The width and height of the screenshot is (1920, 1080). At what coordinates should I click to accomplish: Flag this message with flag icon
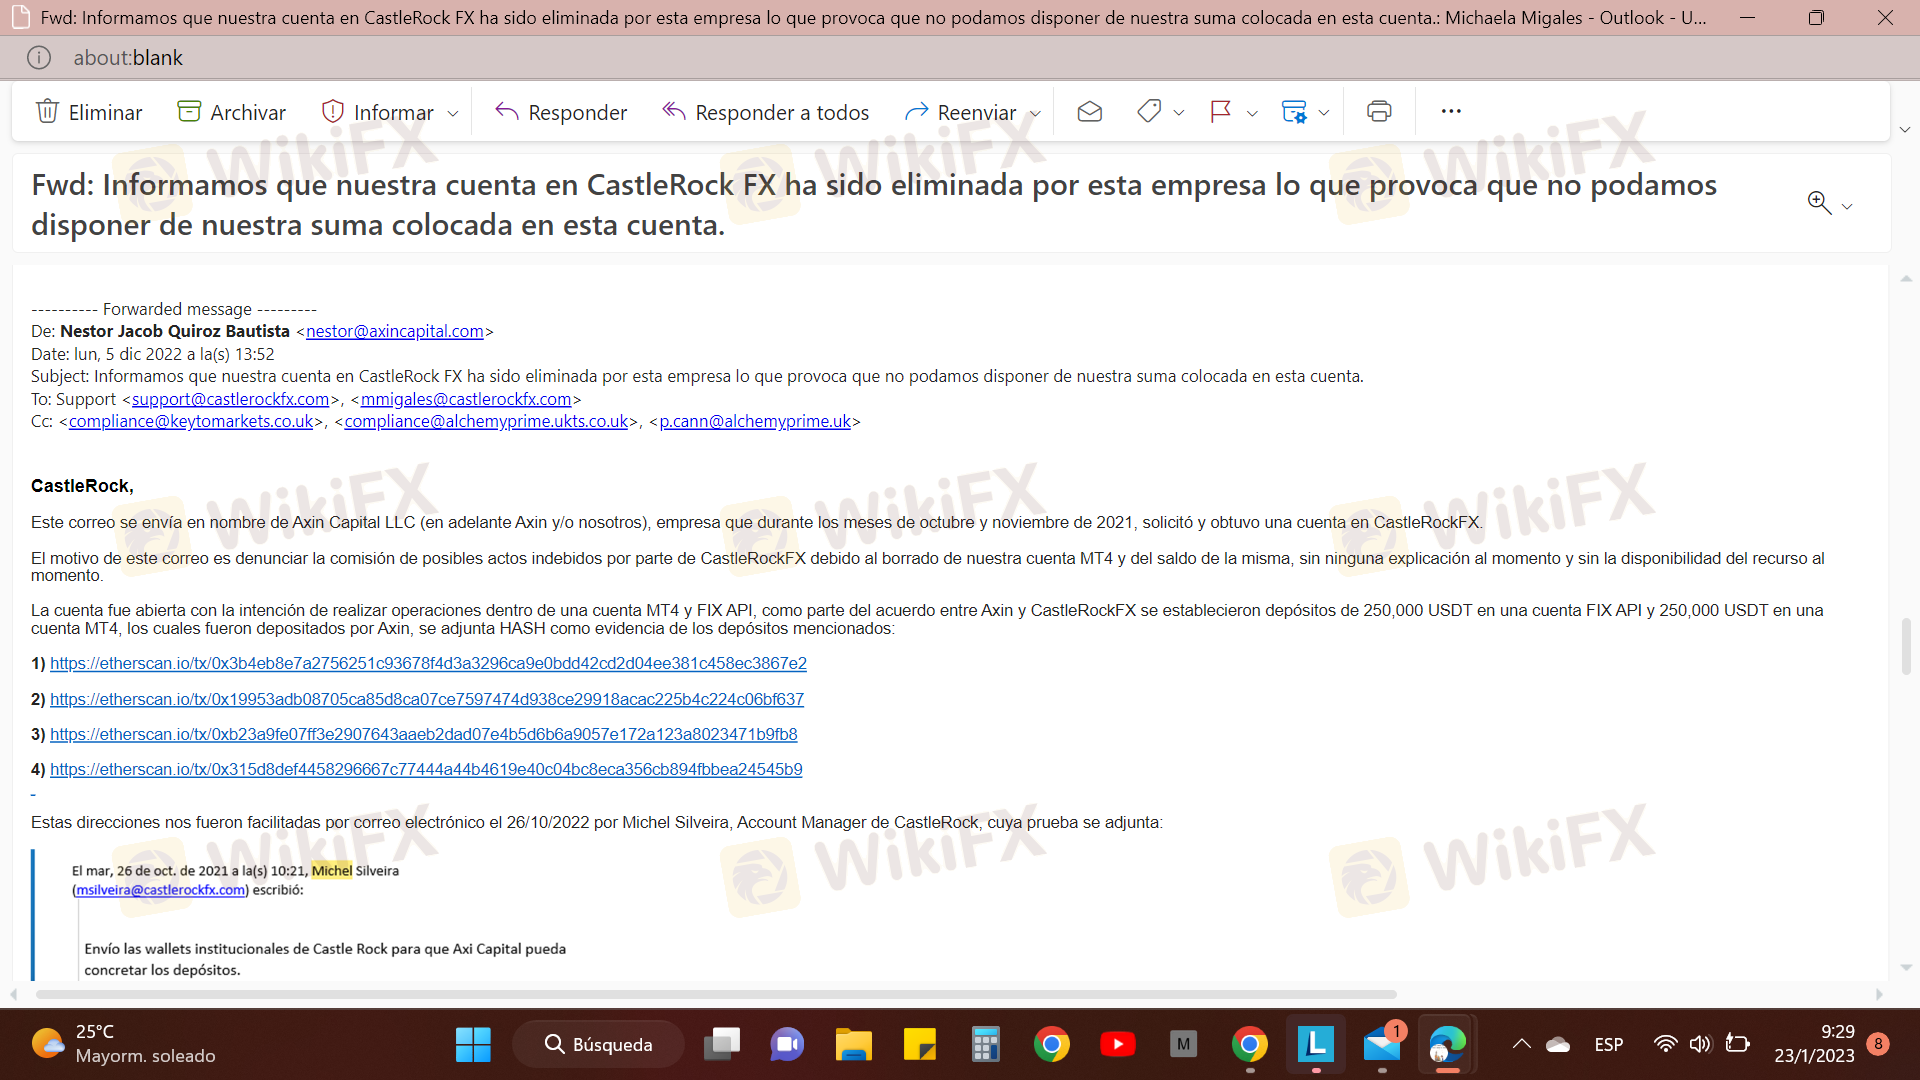click(1220, 112)
